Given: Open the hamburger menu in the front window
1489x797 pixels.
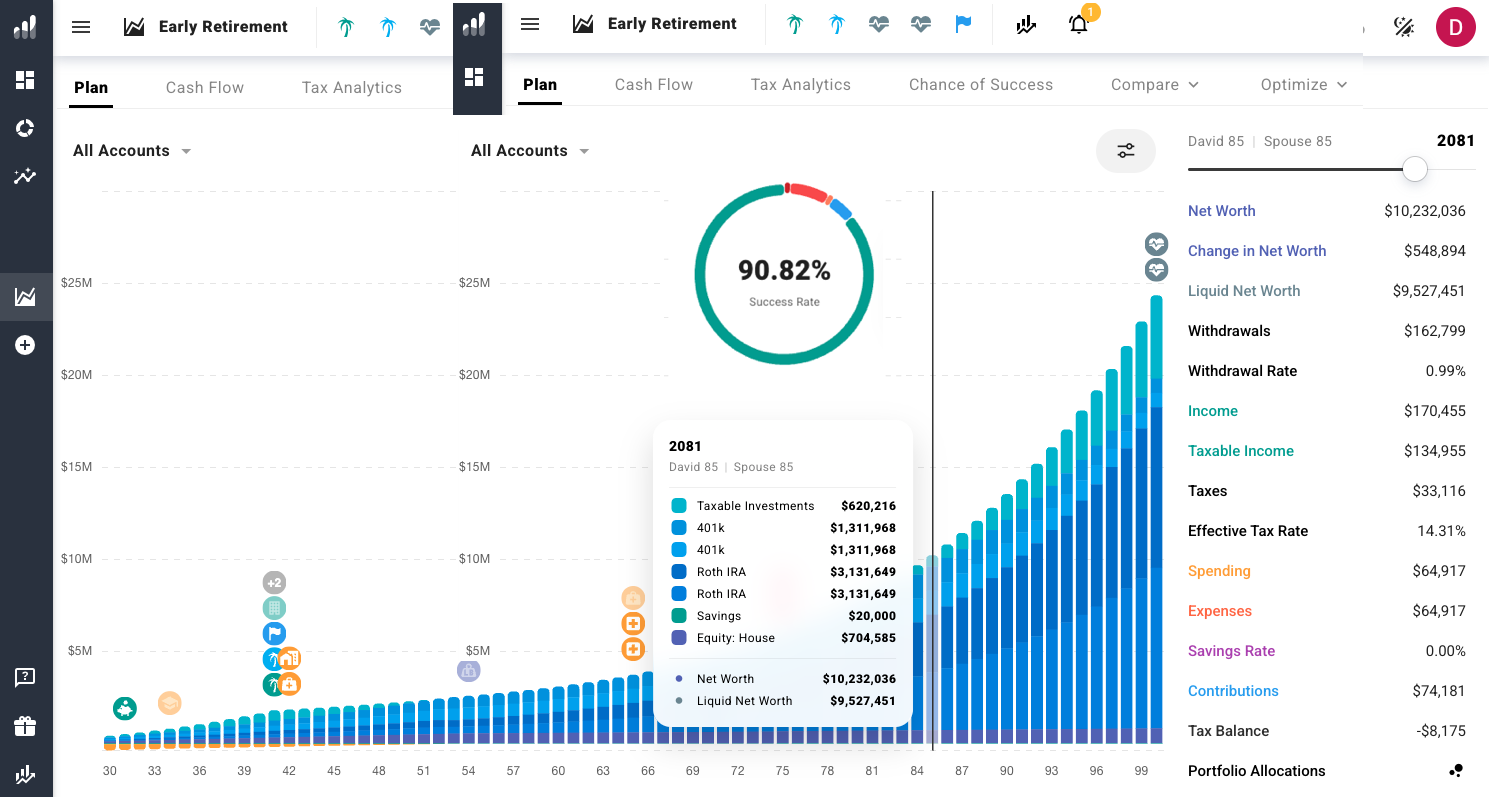Looking at the screenshot, I should 530,24.
